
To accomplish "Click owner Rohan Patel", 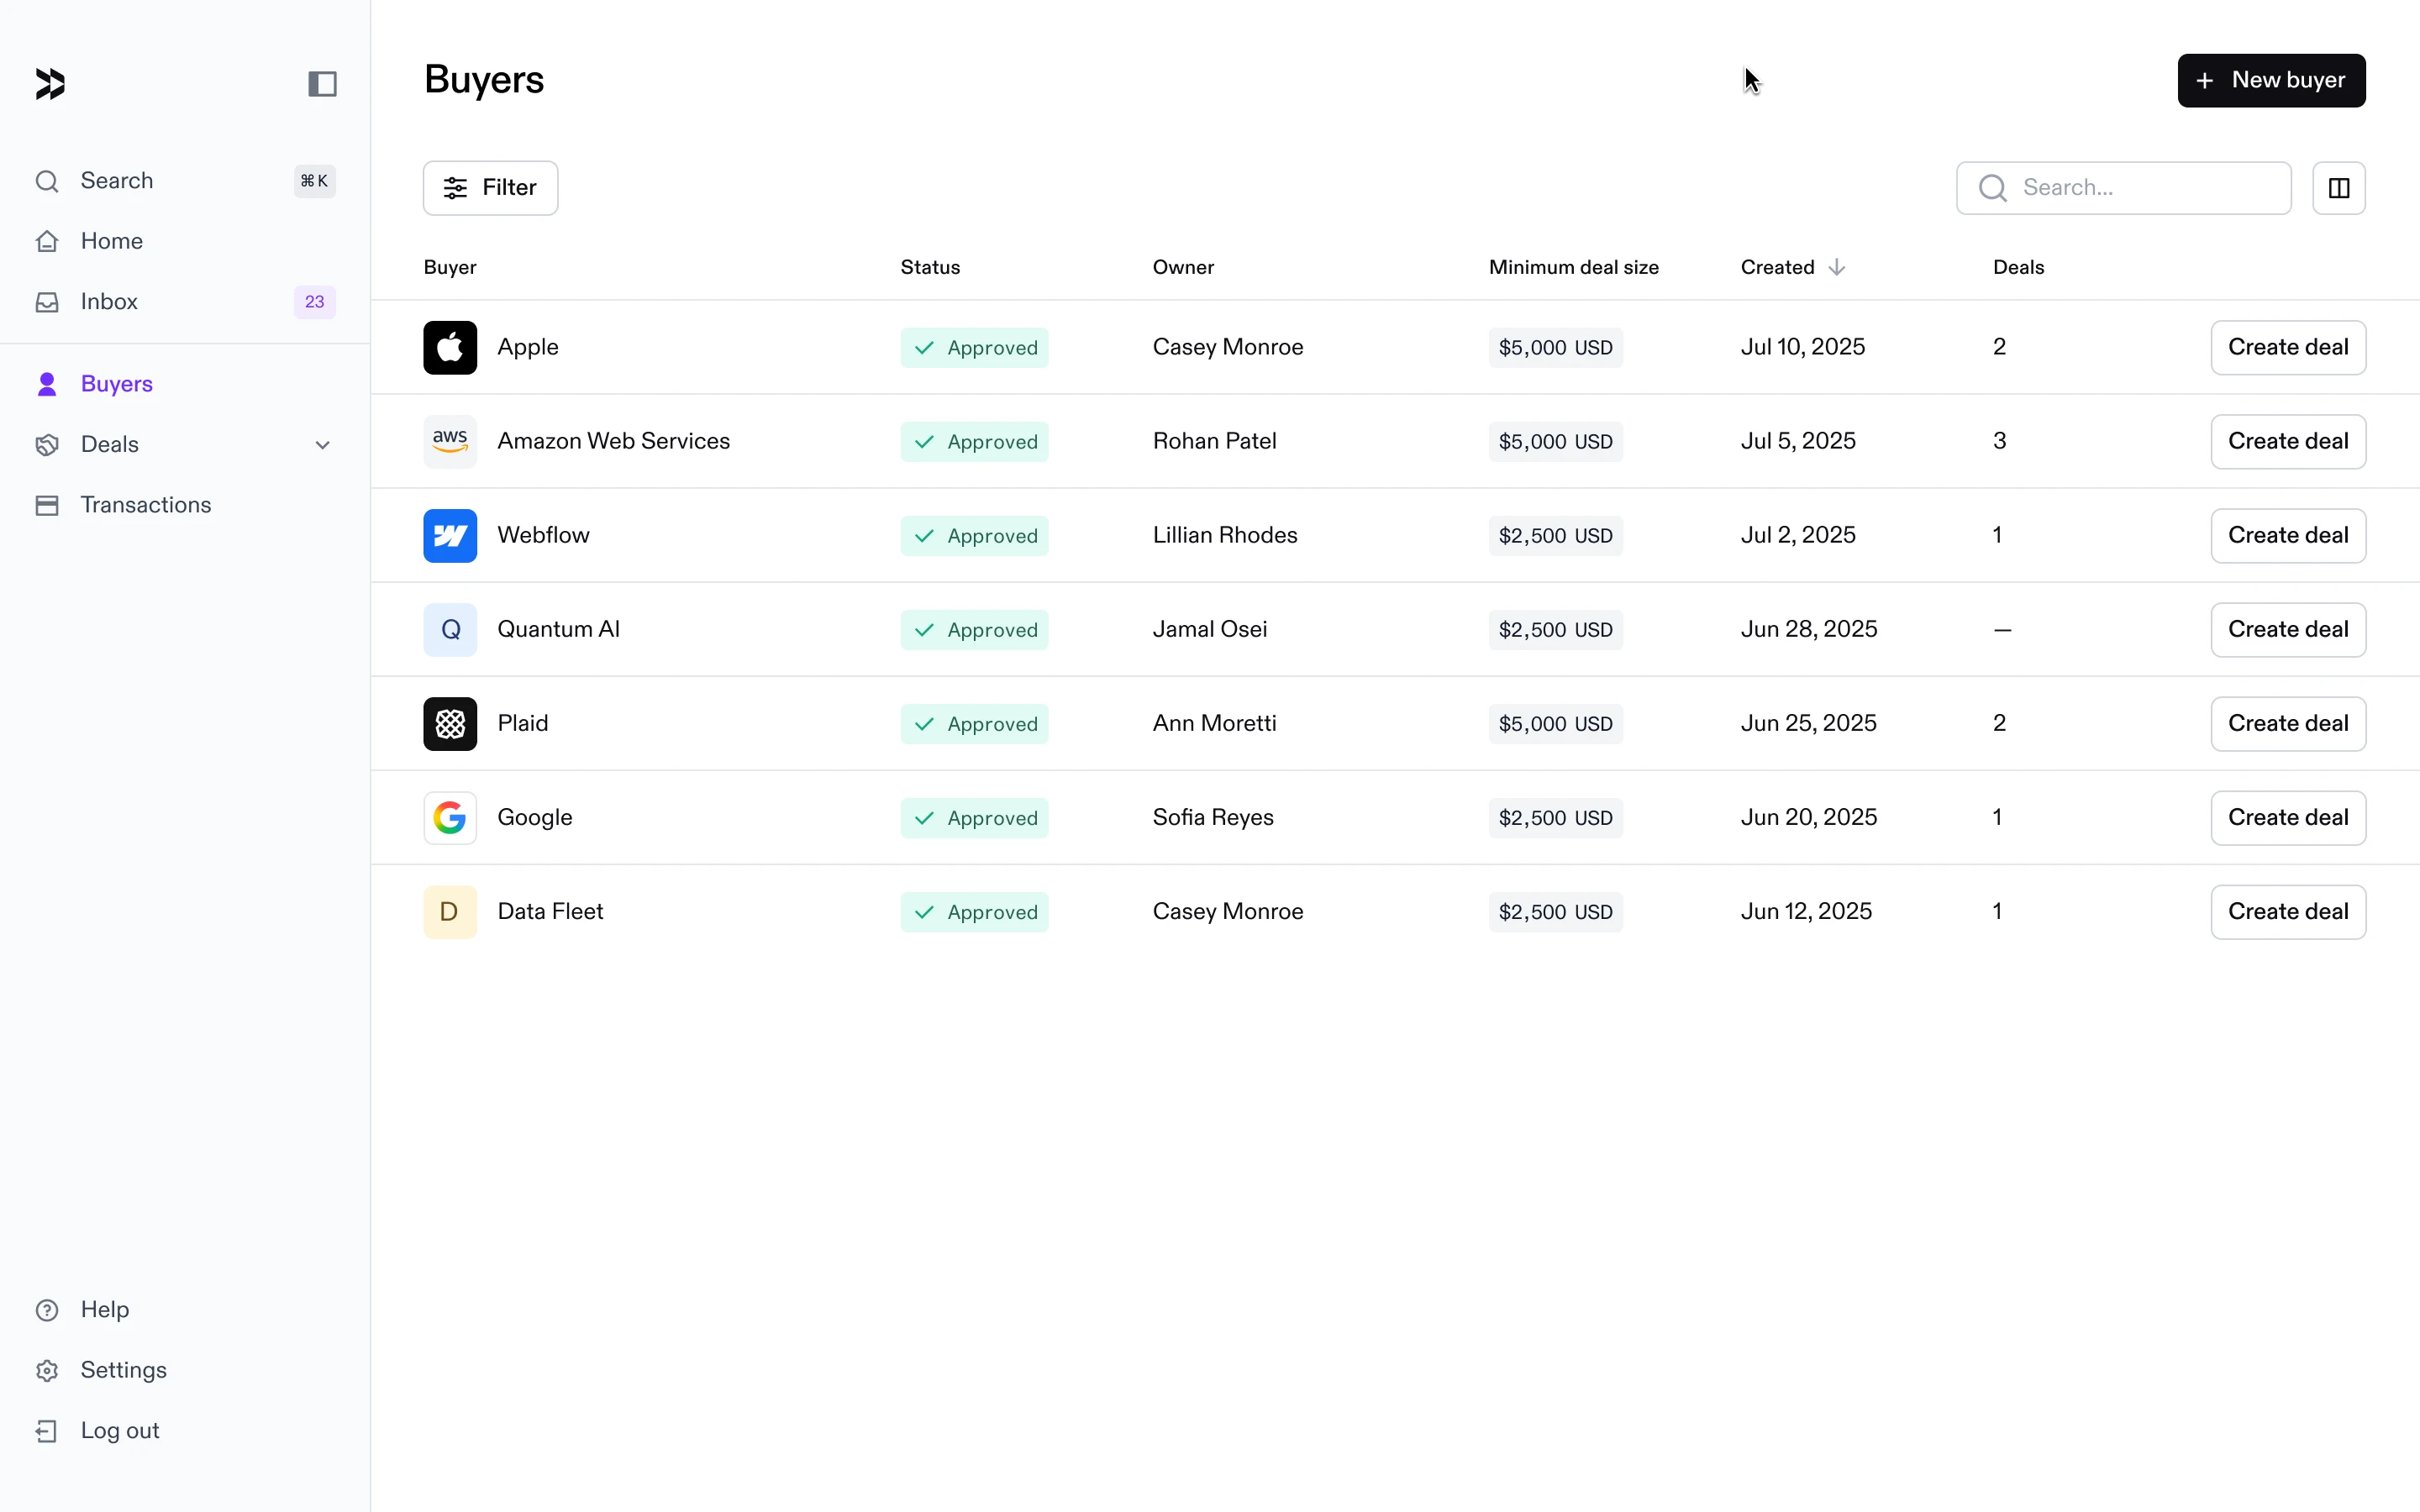I will pos(1214,441).
